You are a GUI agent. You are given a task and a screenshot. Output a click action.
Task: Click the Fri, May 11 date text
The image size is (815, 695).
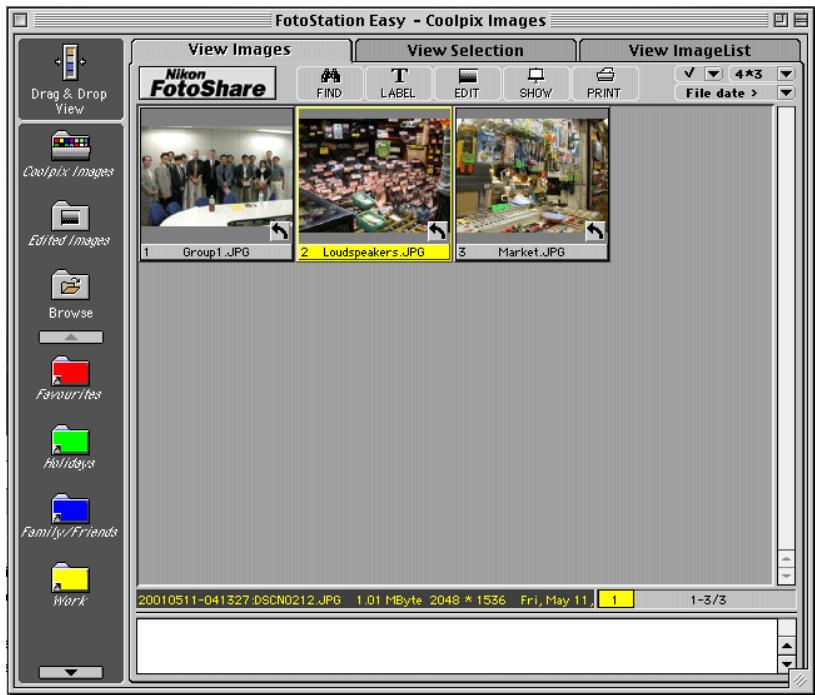click(x=557, y=600)
